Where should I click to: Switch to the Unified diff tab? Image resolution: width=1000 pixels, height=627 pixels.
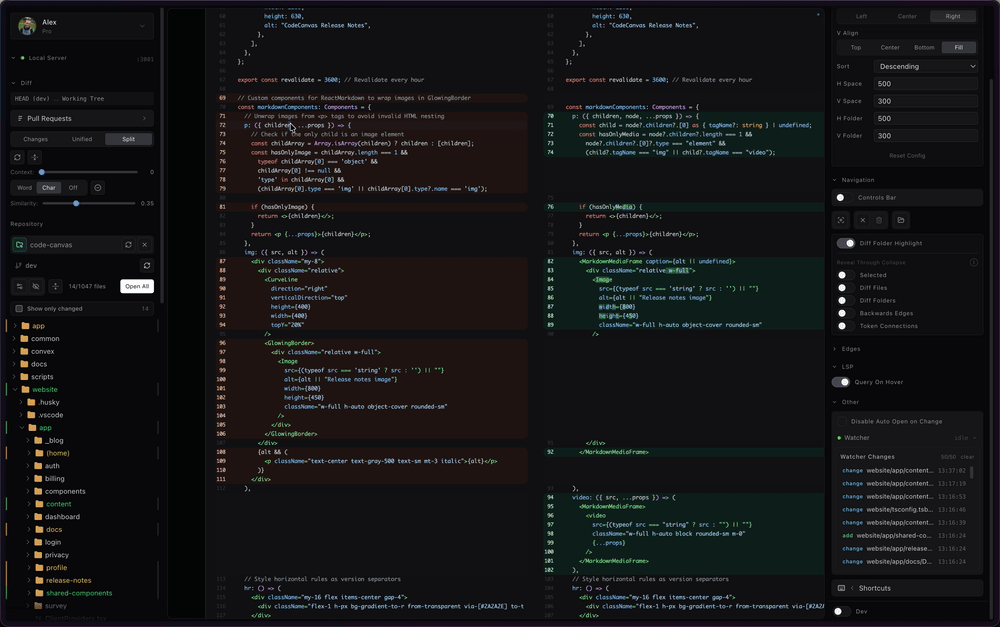[x=82, y=139]
